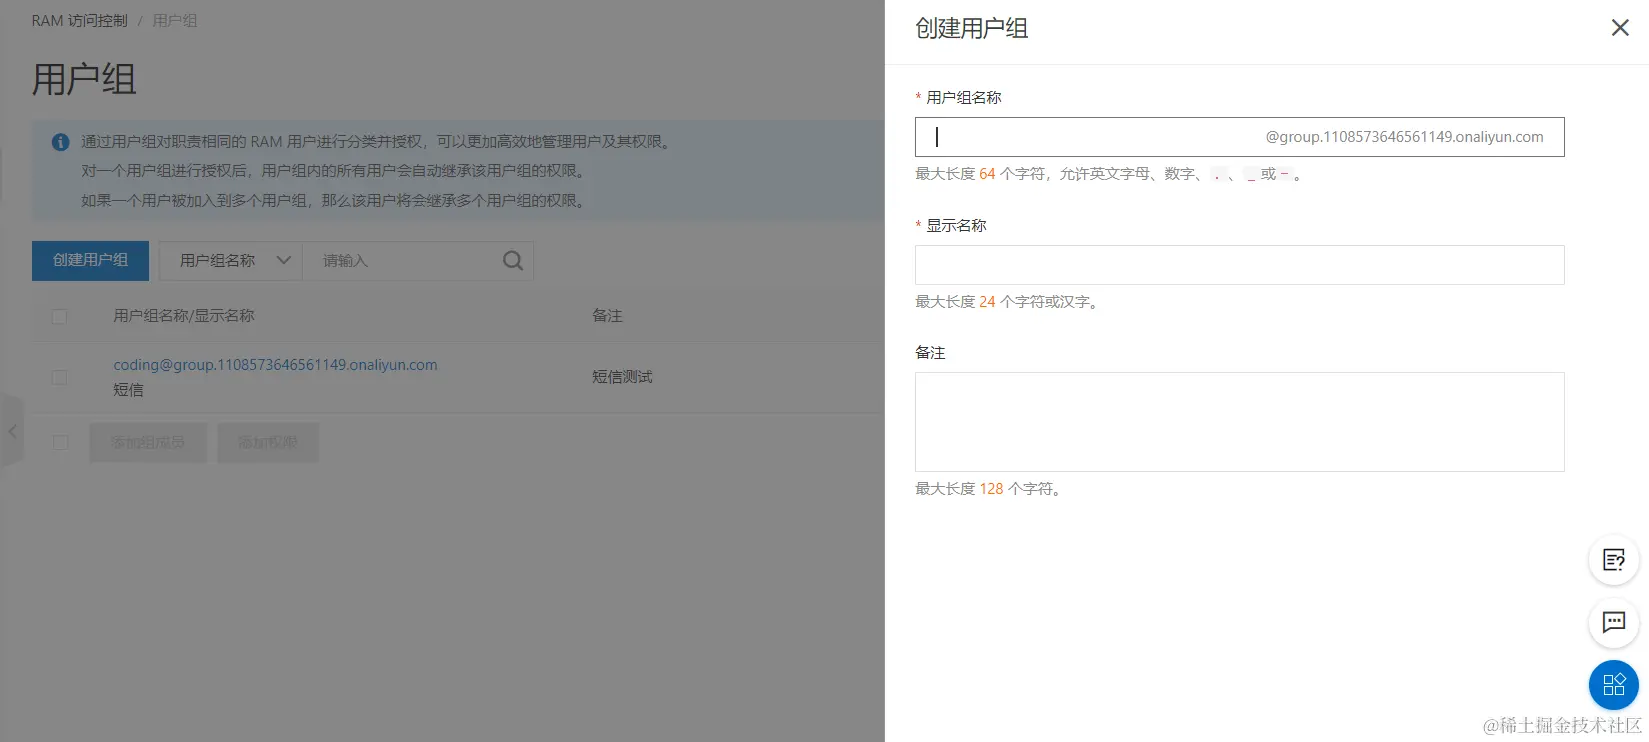
Task: Focus the 备注 textarea
Action: 1239,422
